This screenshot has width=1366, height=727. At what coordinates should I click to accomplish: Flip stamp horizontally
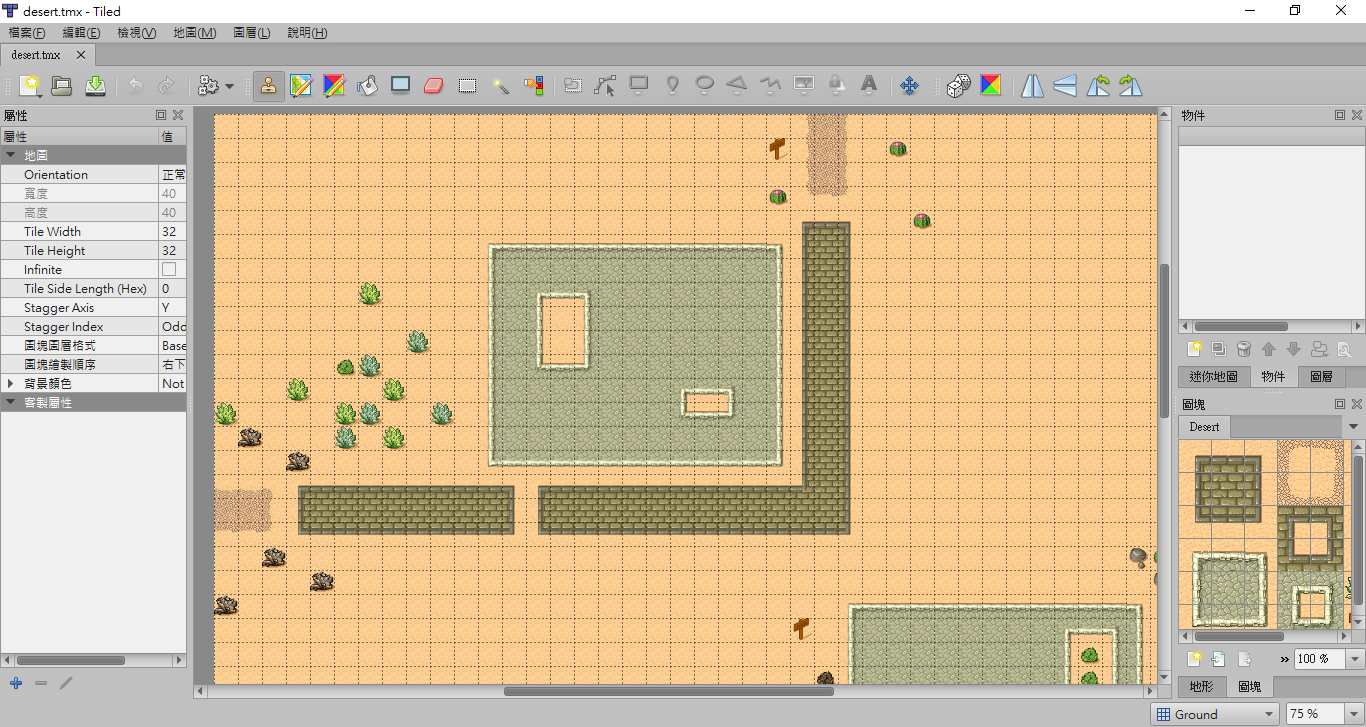point(1032,86)
